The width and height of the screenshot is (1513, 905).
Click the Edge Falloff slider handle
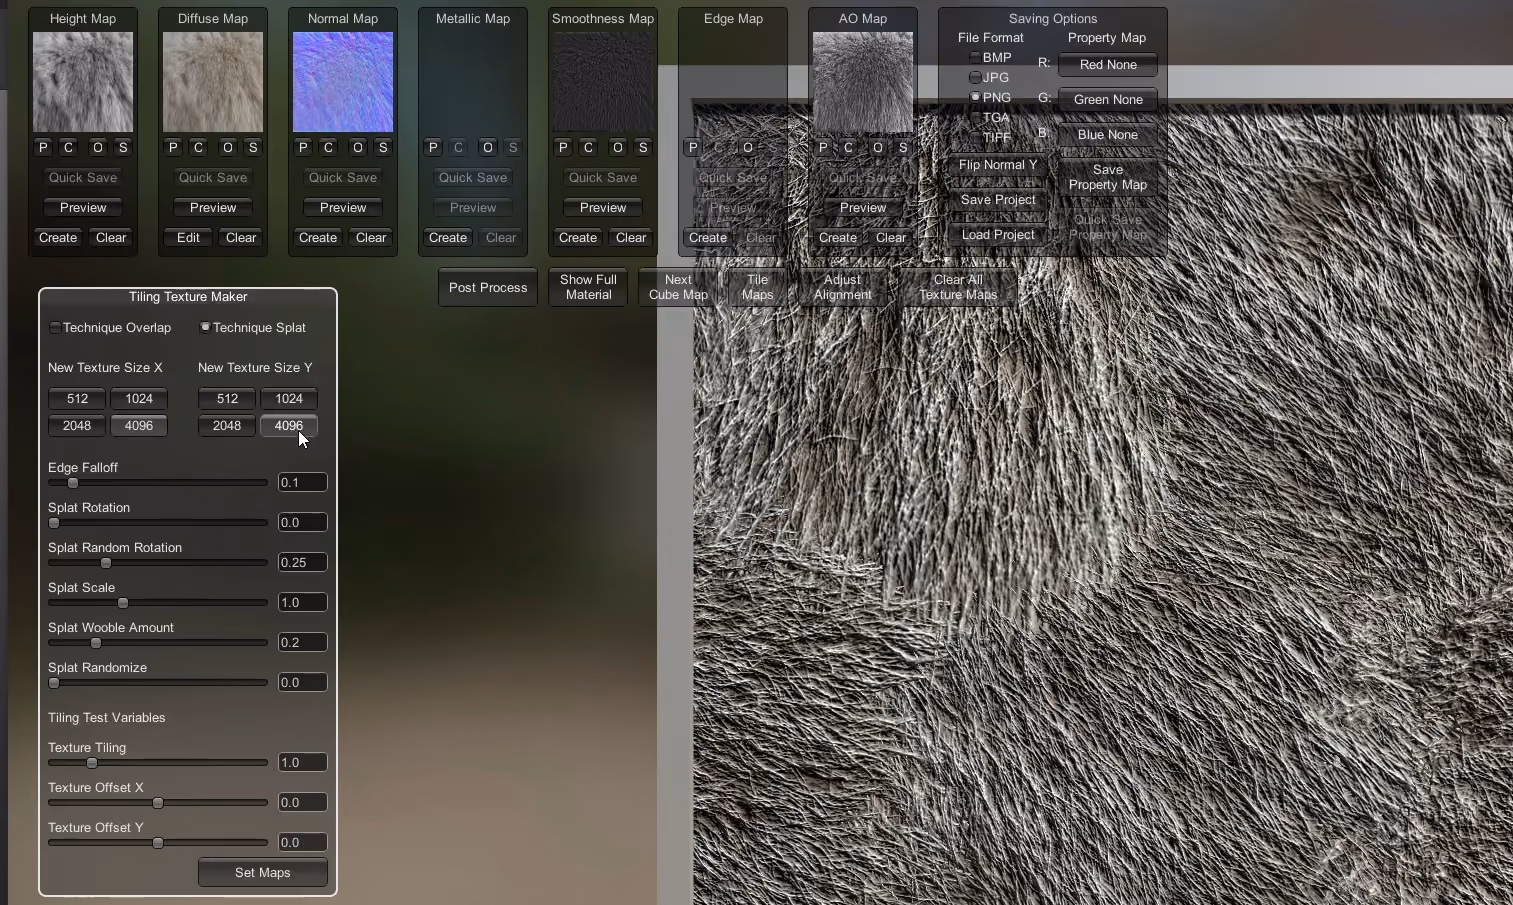(x=73, y=483)
